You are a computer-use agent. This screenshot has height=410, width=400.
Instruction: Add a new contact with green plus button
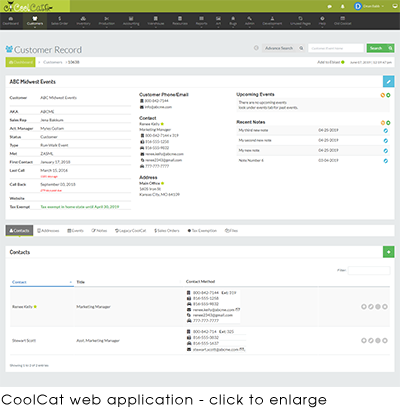(388, 252)
